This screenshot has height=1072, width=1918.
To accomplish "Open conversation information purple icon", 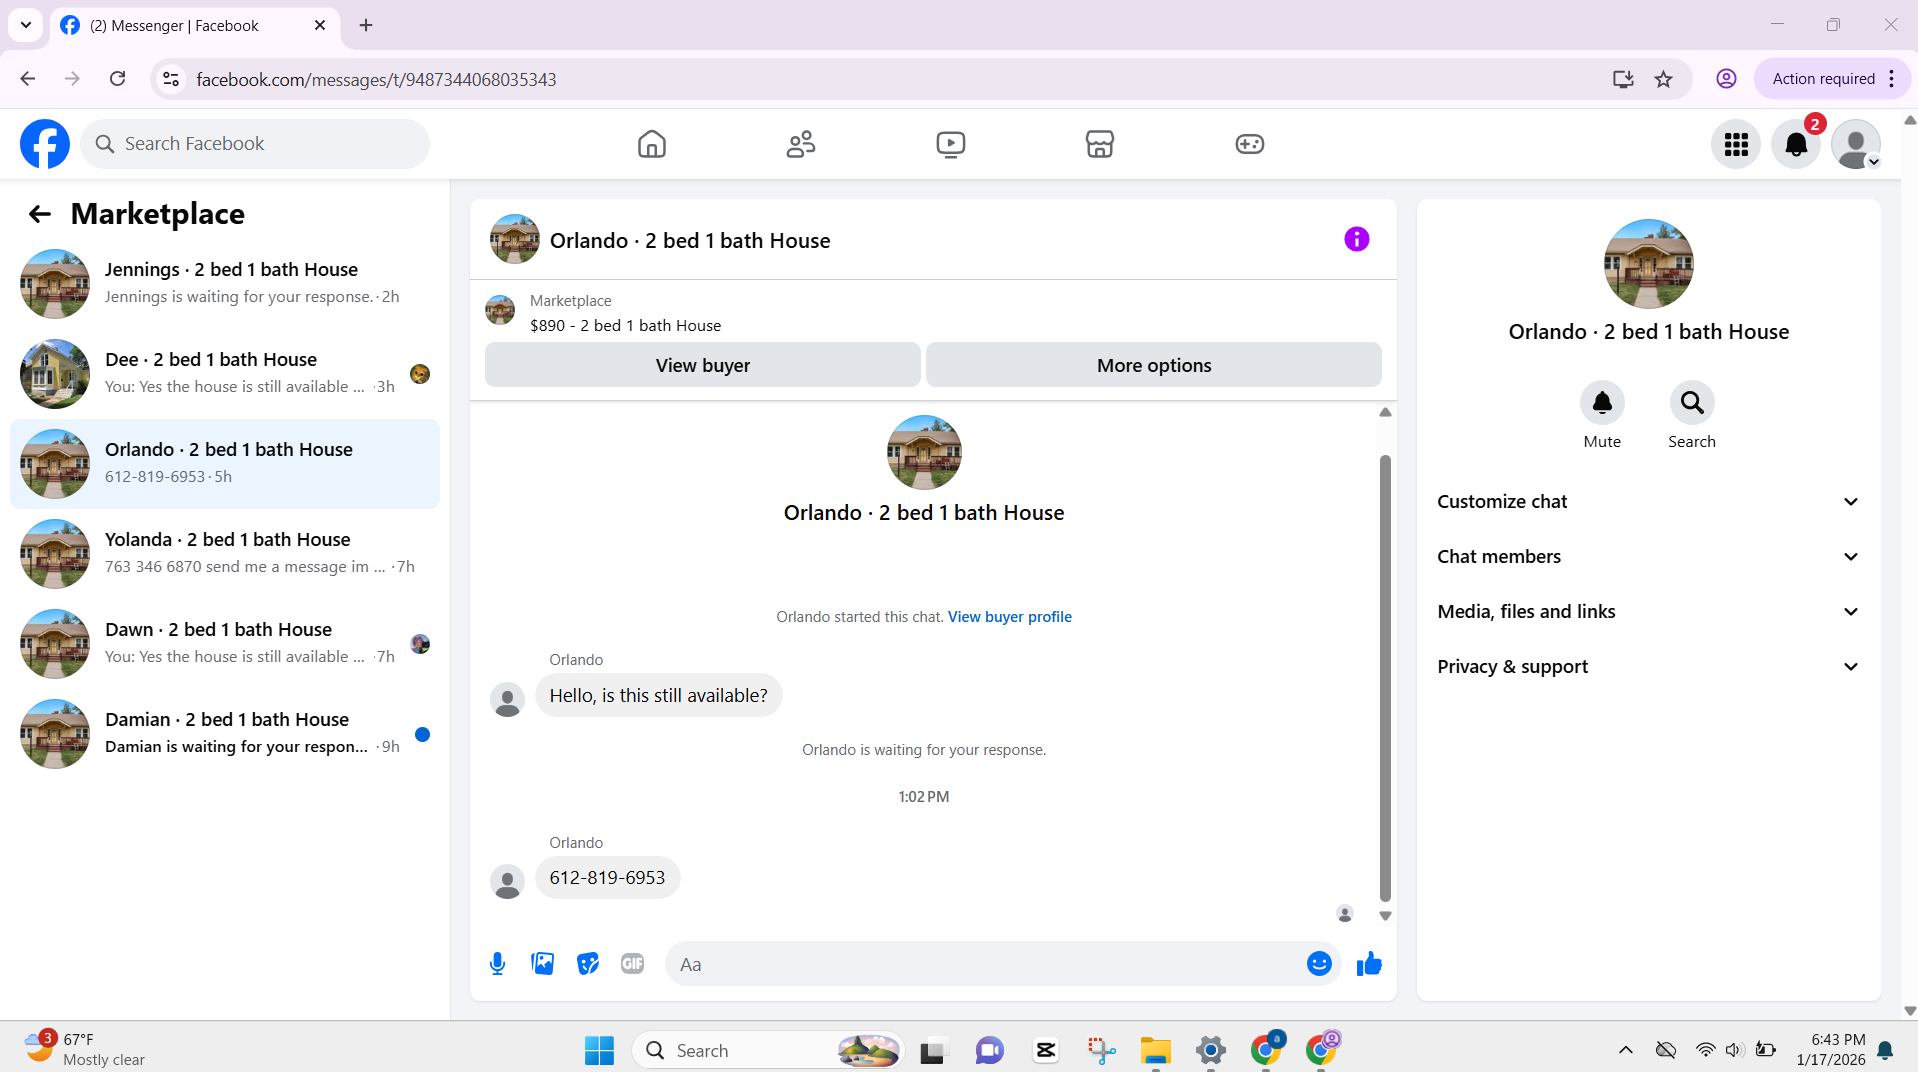I will click(x=1356, y=239).
